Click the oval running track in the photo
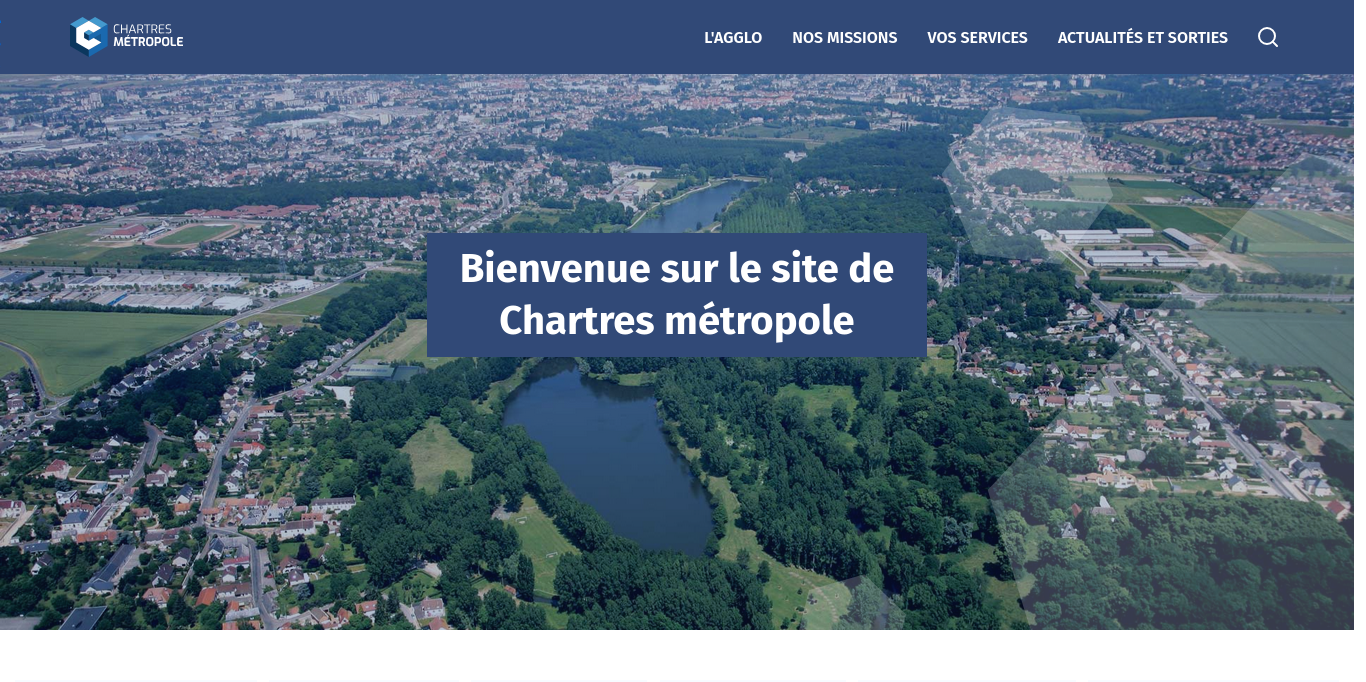This screenshot has width=1366, height=682. coord(195,234)
